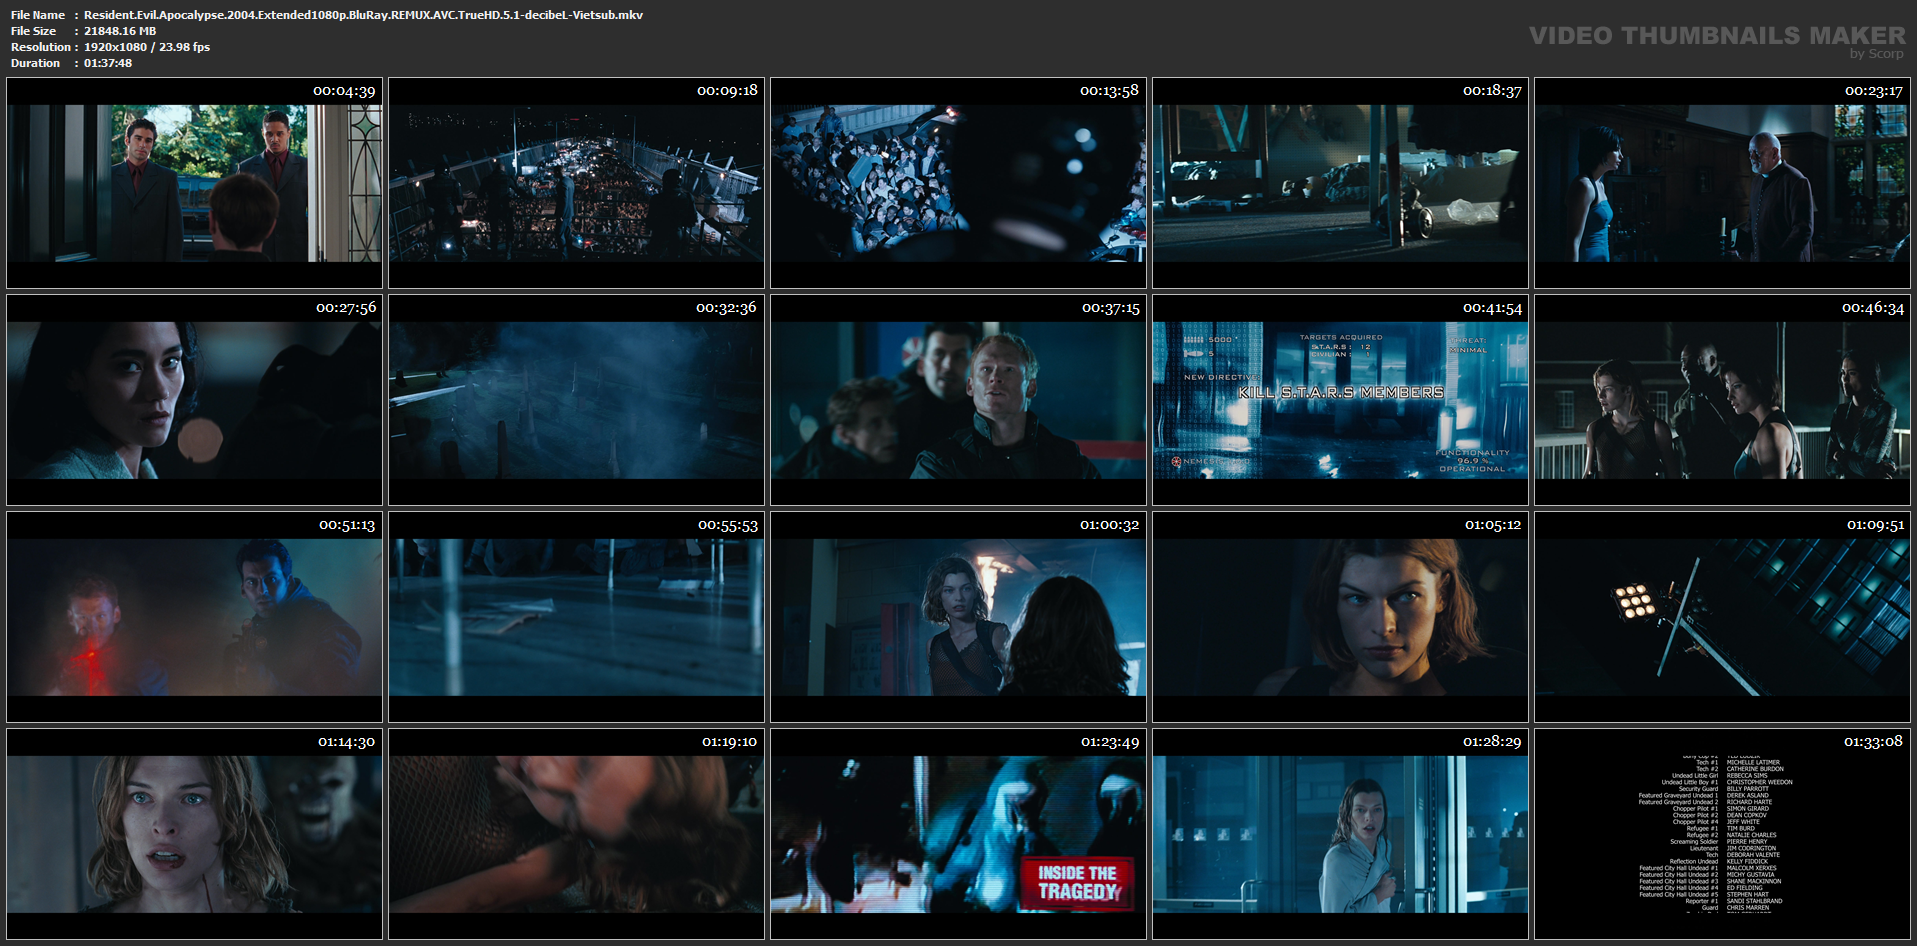
Task: Open the frame at 00:27:56
Action: point(194,400)
